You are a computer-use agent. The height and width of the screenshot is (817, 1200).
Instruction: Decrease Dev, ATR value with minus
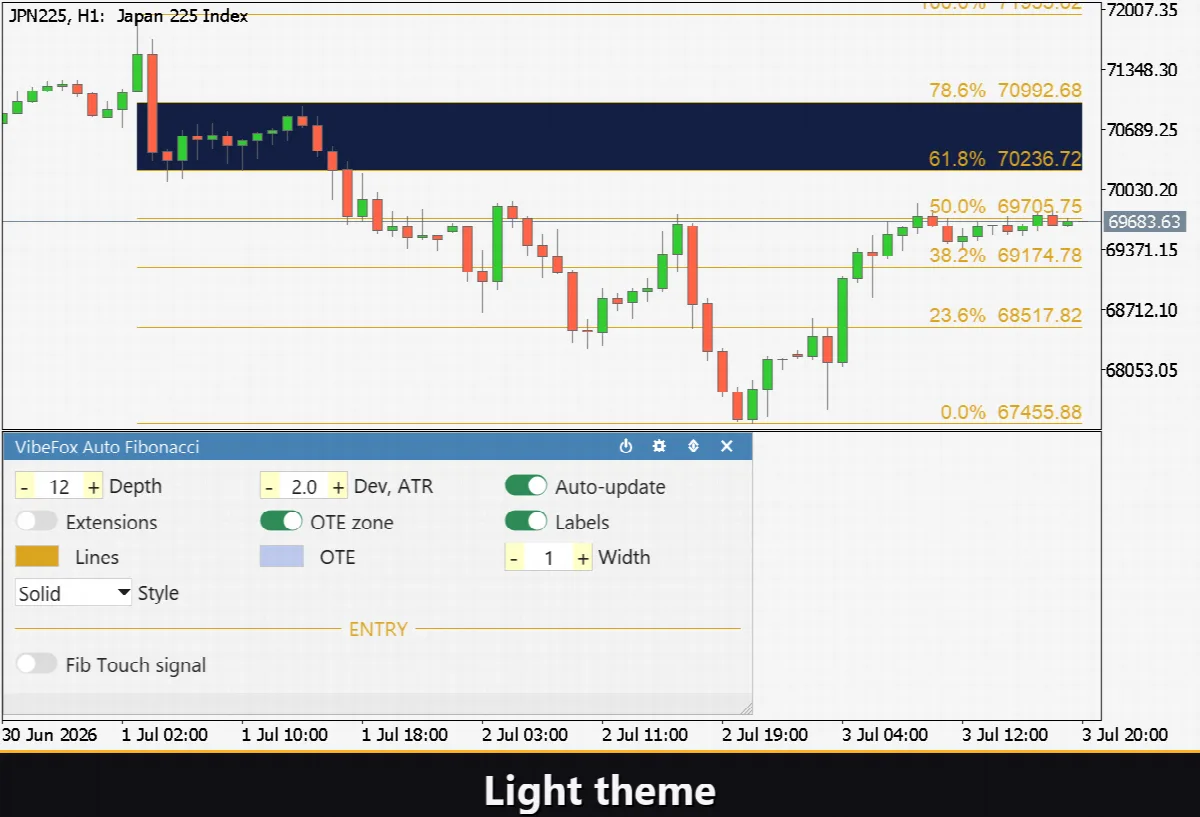269,486
